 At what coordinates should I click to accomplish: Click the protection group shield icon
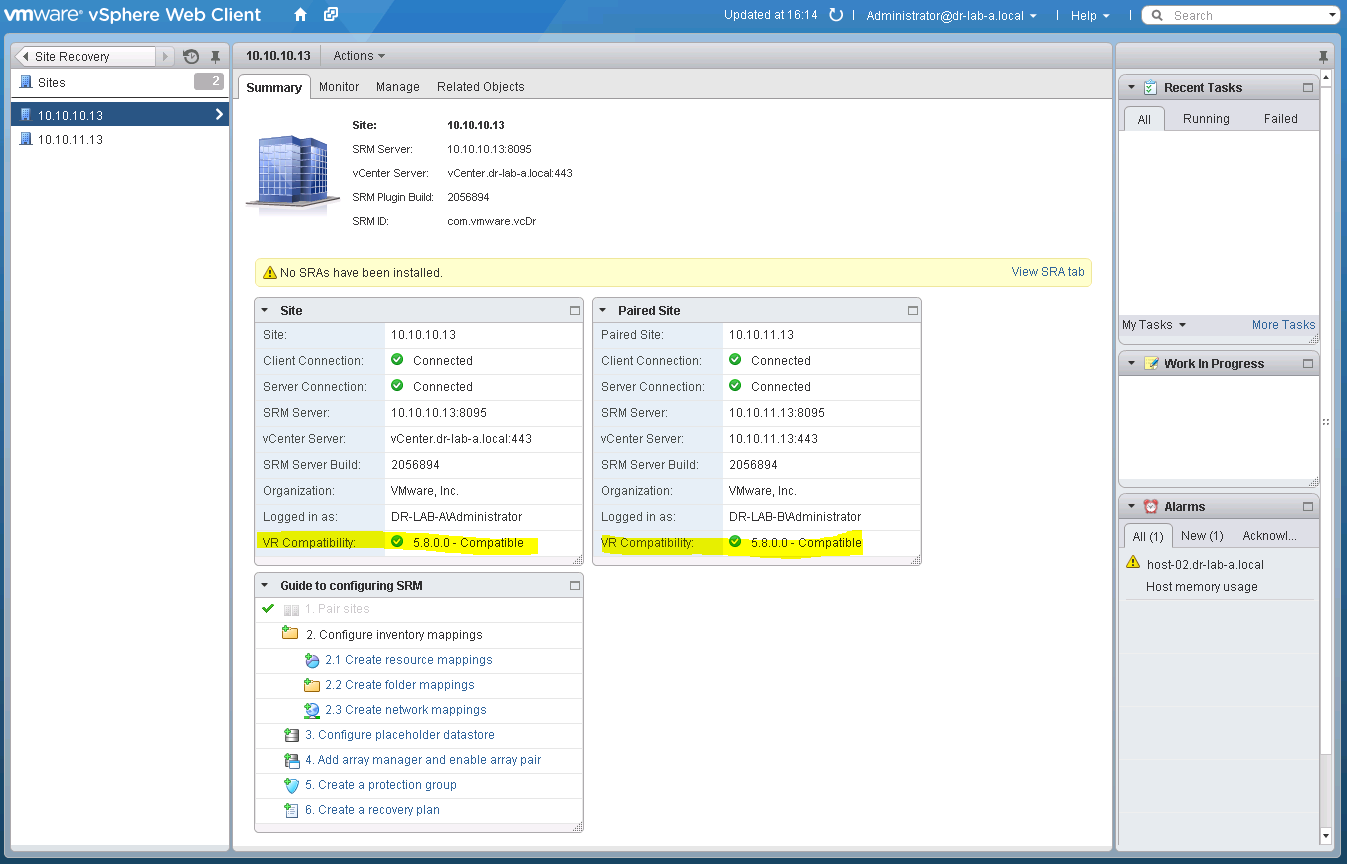tap(292, 785)
